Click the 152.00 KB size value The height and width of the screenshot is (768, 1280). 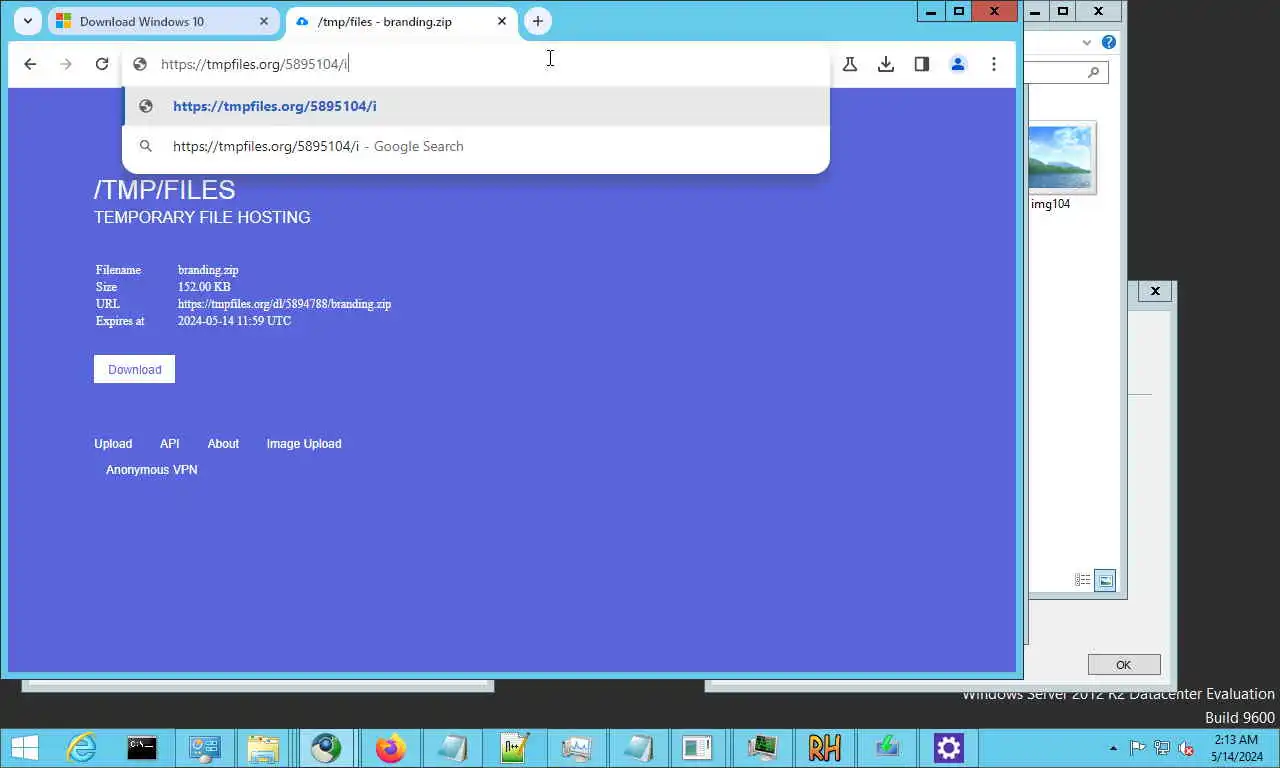tap(204, 287)
